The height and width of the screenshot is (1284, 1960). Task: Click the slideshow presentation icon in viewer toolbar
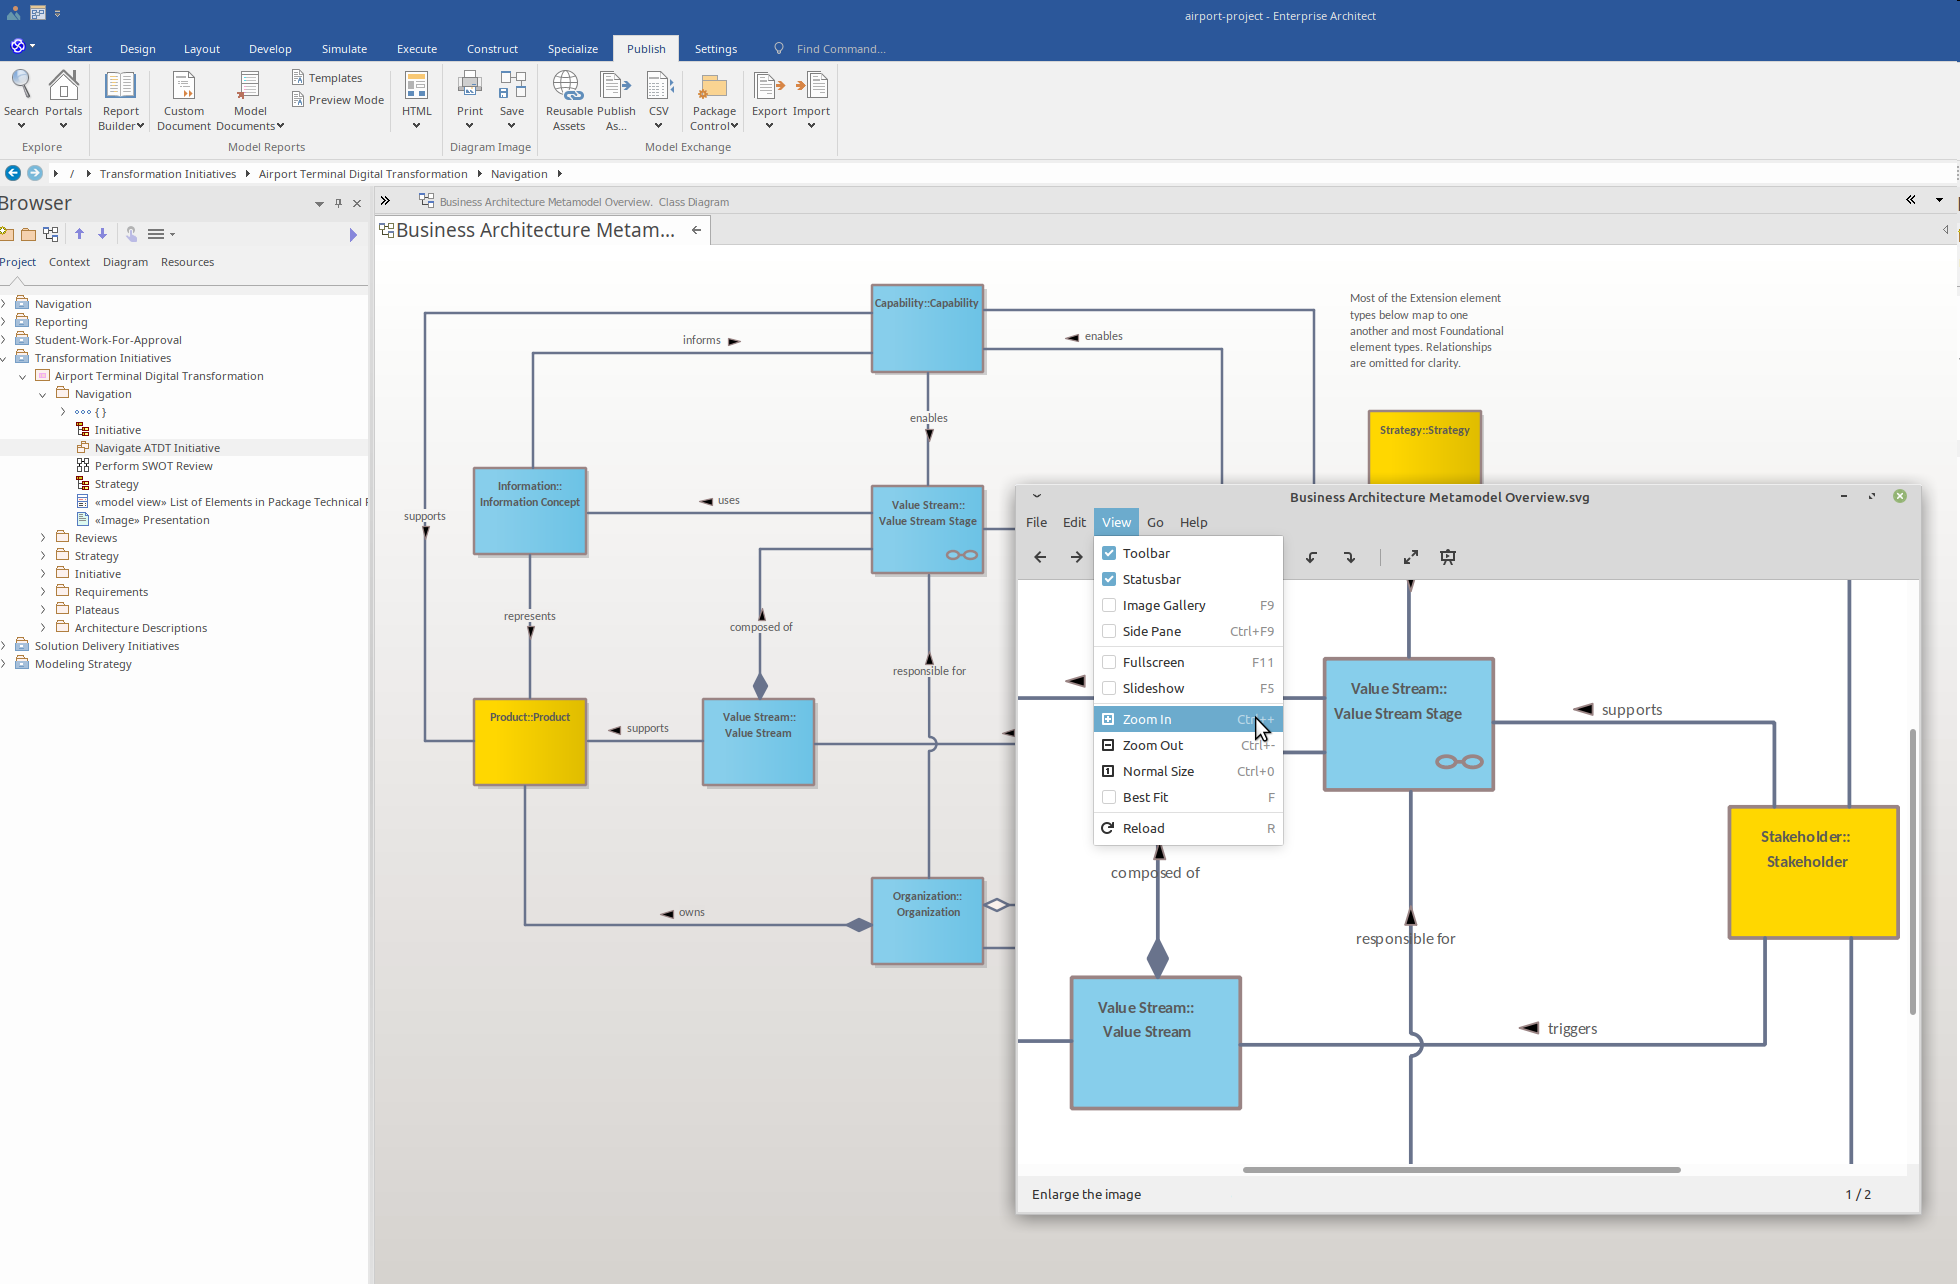[x=1448, y=557]
